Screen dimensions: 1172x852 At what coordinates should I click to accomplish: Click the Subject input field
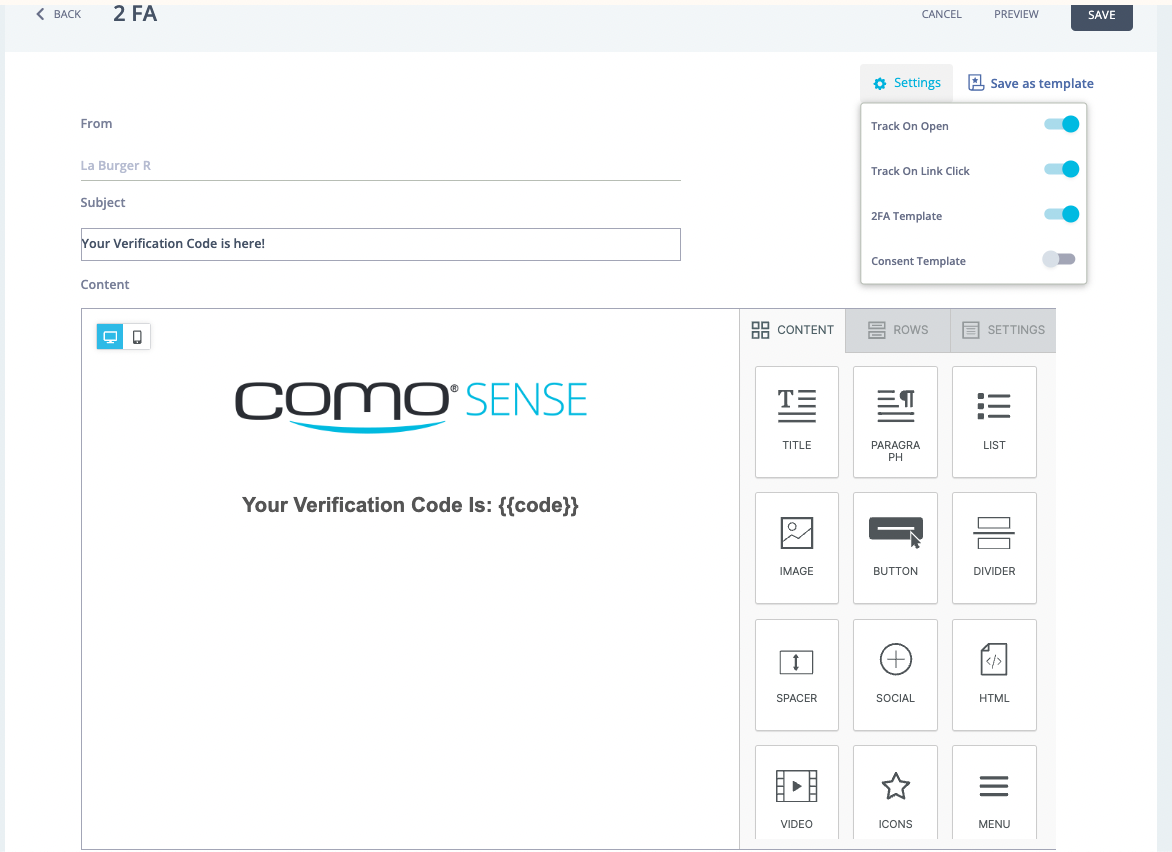tap(380, 244)
